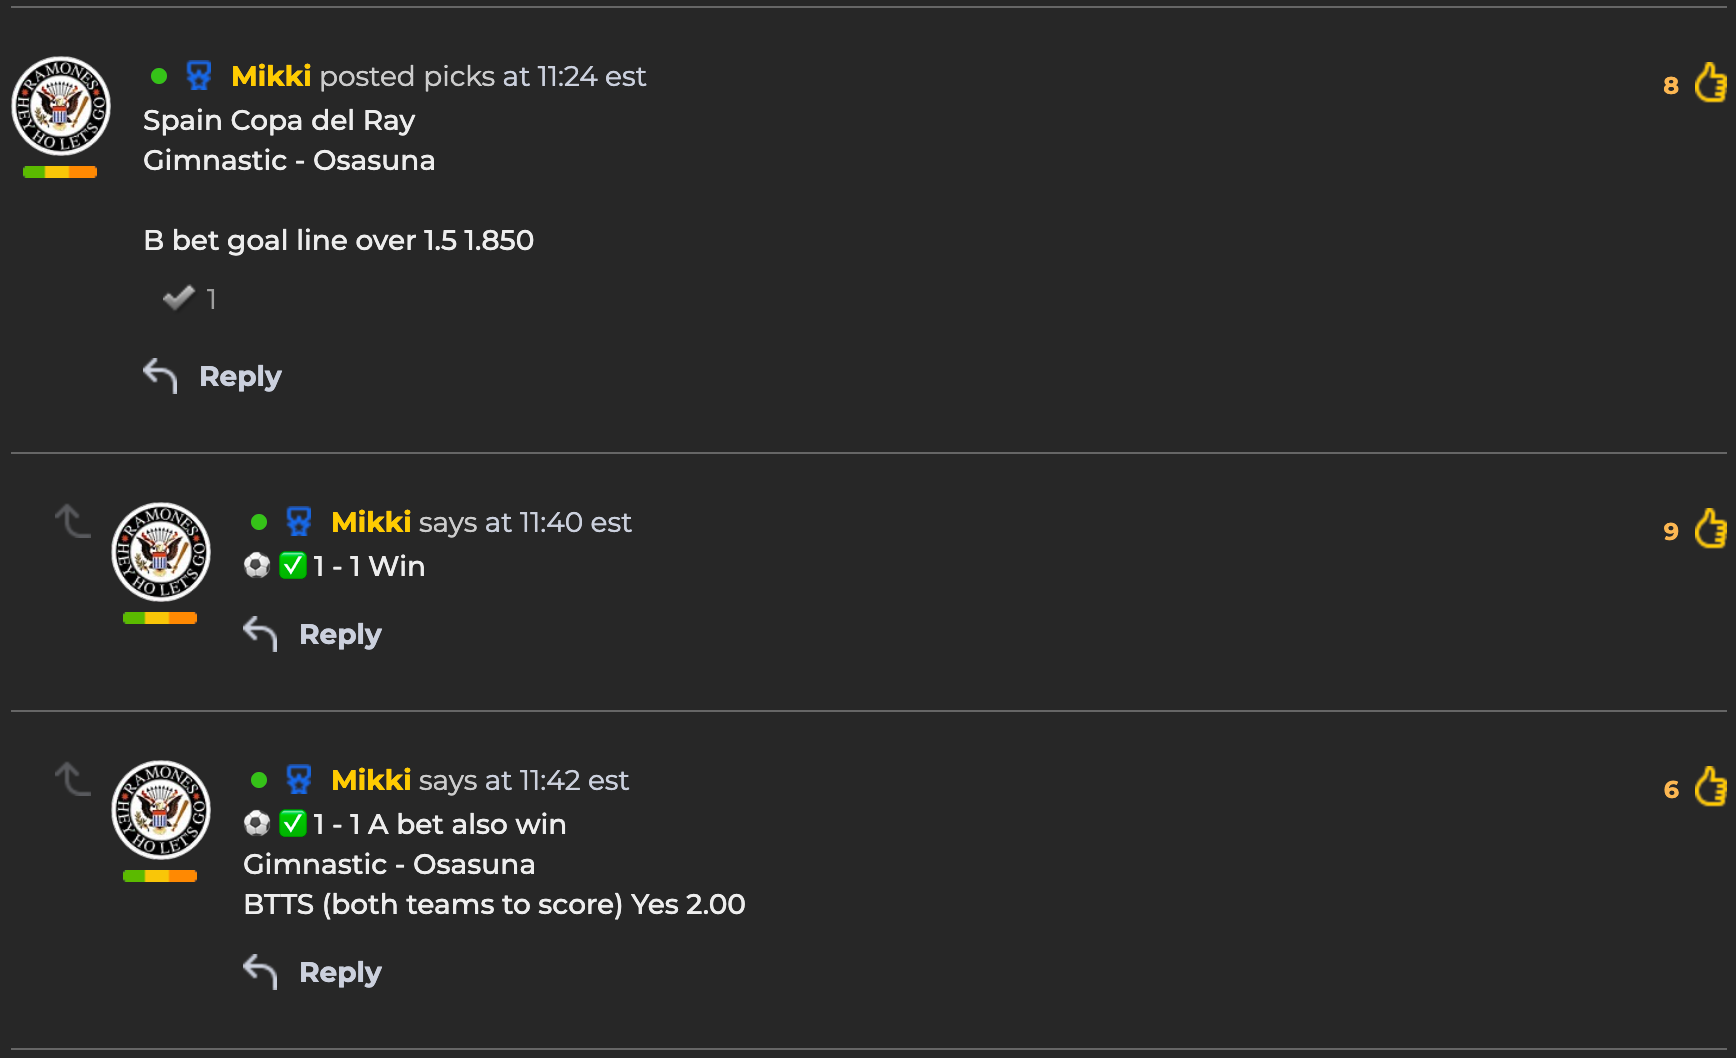
Task: Open Mikki's profile link in the 11:40 comment
Action: [371, 522]
